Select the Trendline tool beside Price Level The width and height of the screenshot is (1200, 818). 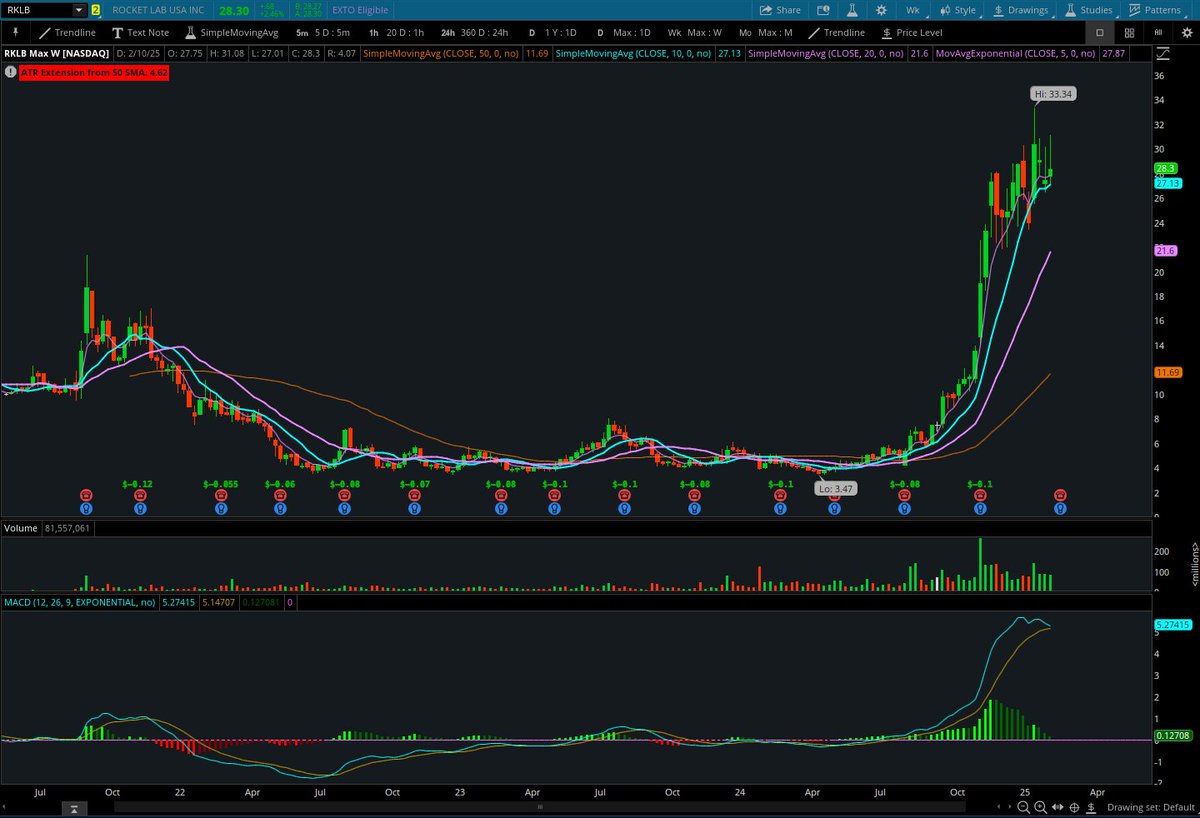[837, 32]
